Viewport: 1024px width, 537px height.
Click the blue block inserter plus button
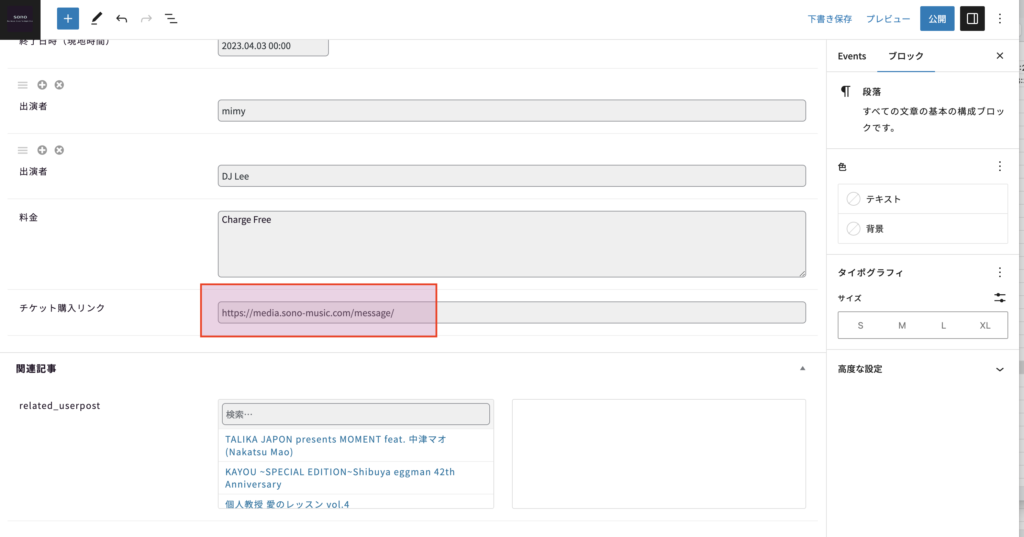point(68,18)
